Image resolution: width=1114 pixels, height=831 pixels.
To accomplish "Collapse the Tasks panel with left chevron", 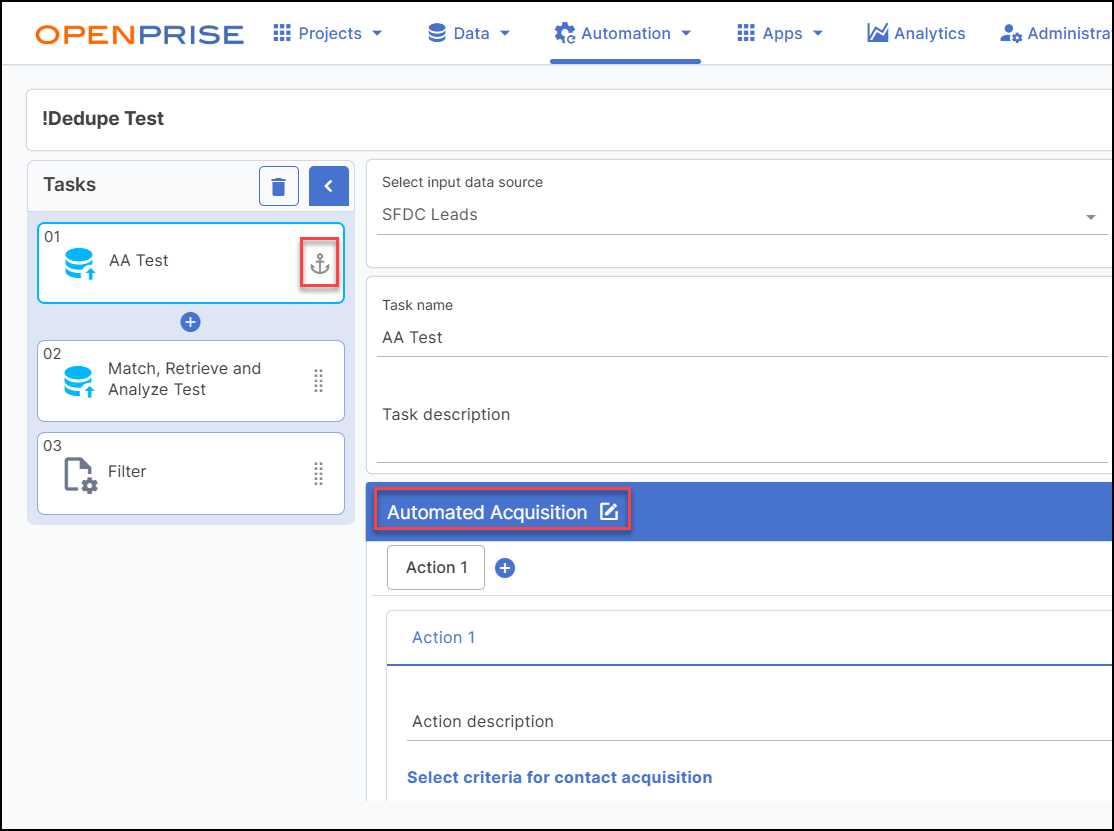I will [x=328, y=186].
